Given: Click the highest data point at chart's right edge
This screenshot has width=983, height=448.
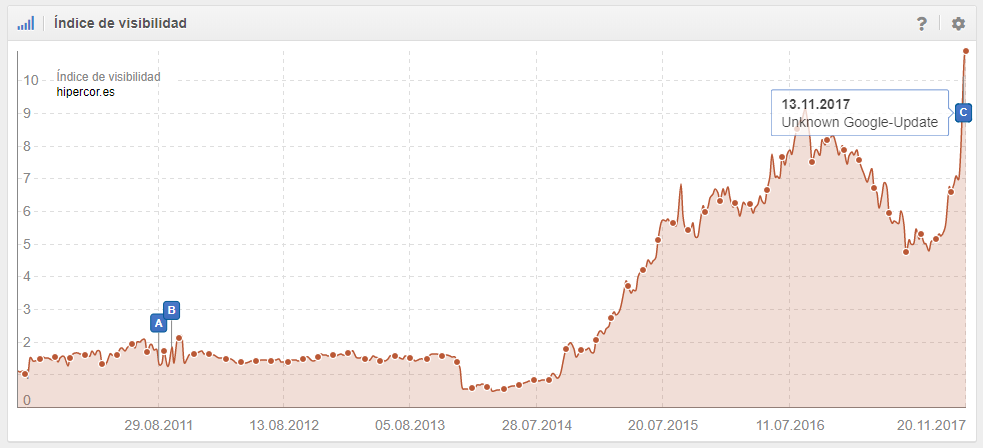Looking at the screenshot, I should 965,51.
